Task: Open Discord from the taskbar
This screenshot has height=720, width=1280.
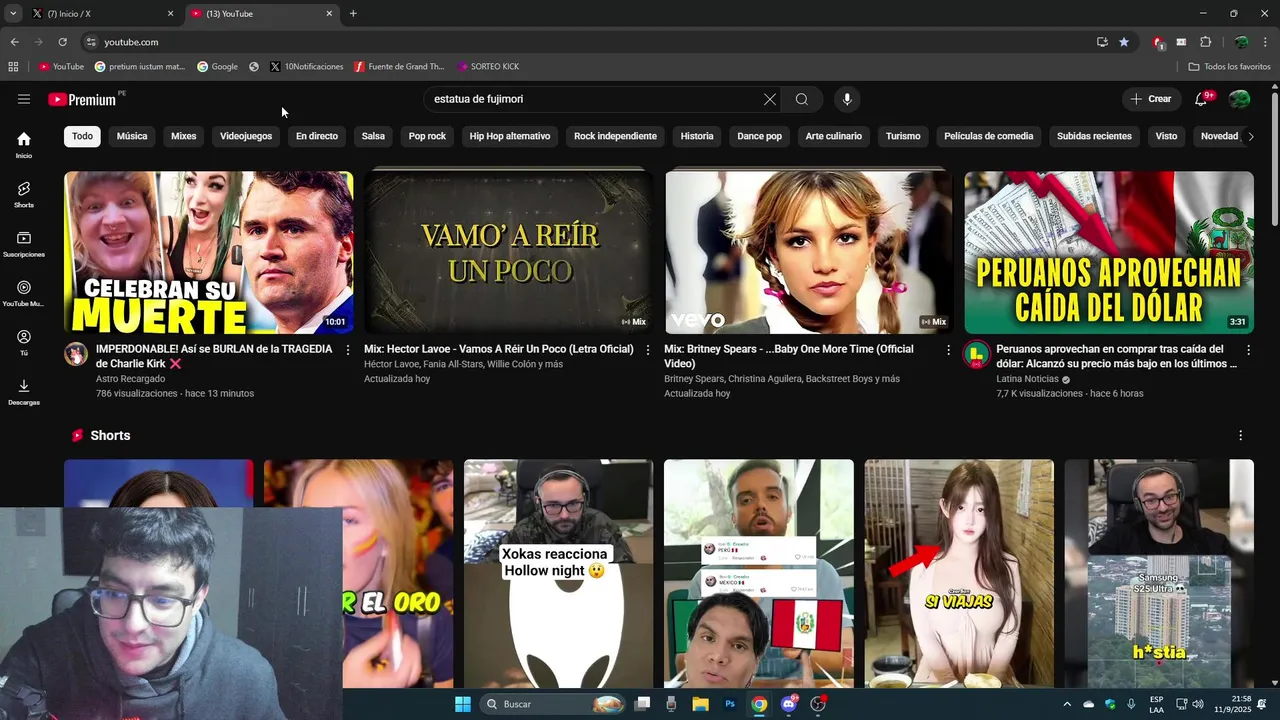Action: click(x=789, y=704)
